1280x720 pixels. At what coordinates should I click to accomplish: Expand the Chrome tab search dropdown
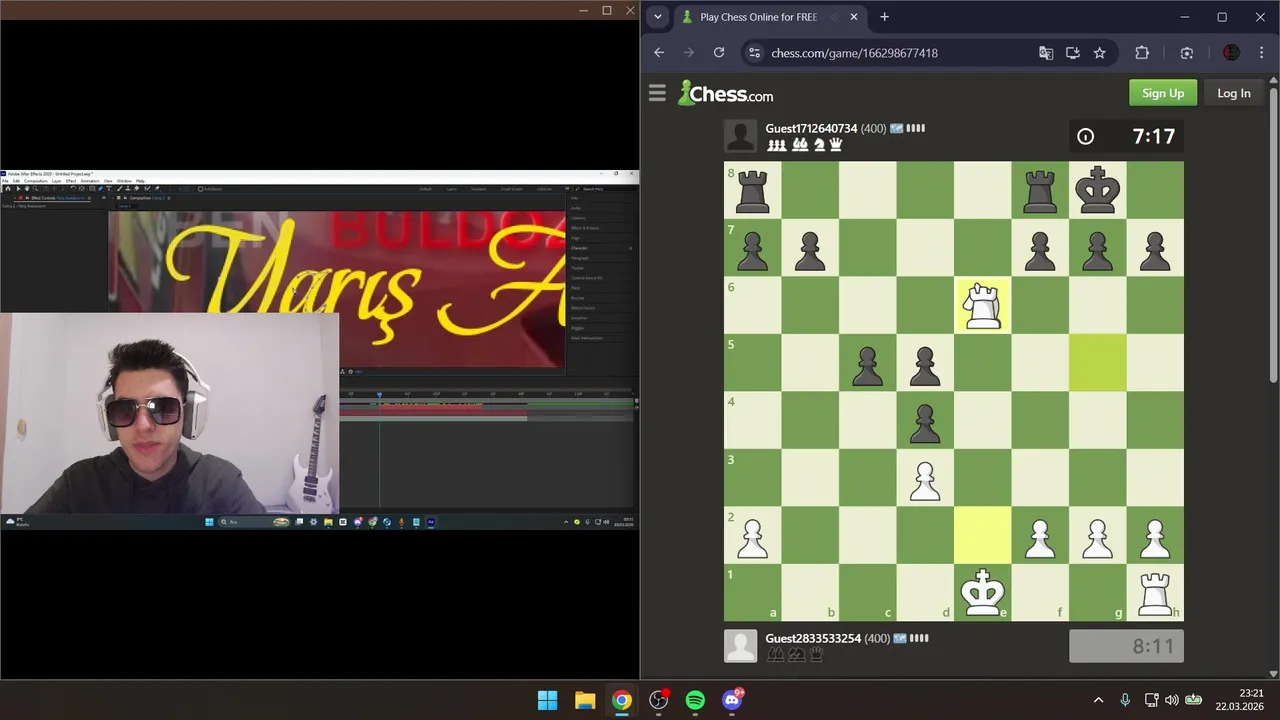pos(658,17)
